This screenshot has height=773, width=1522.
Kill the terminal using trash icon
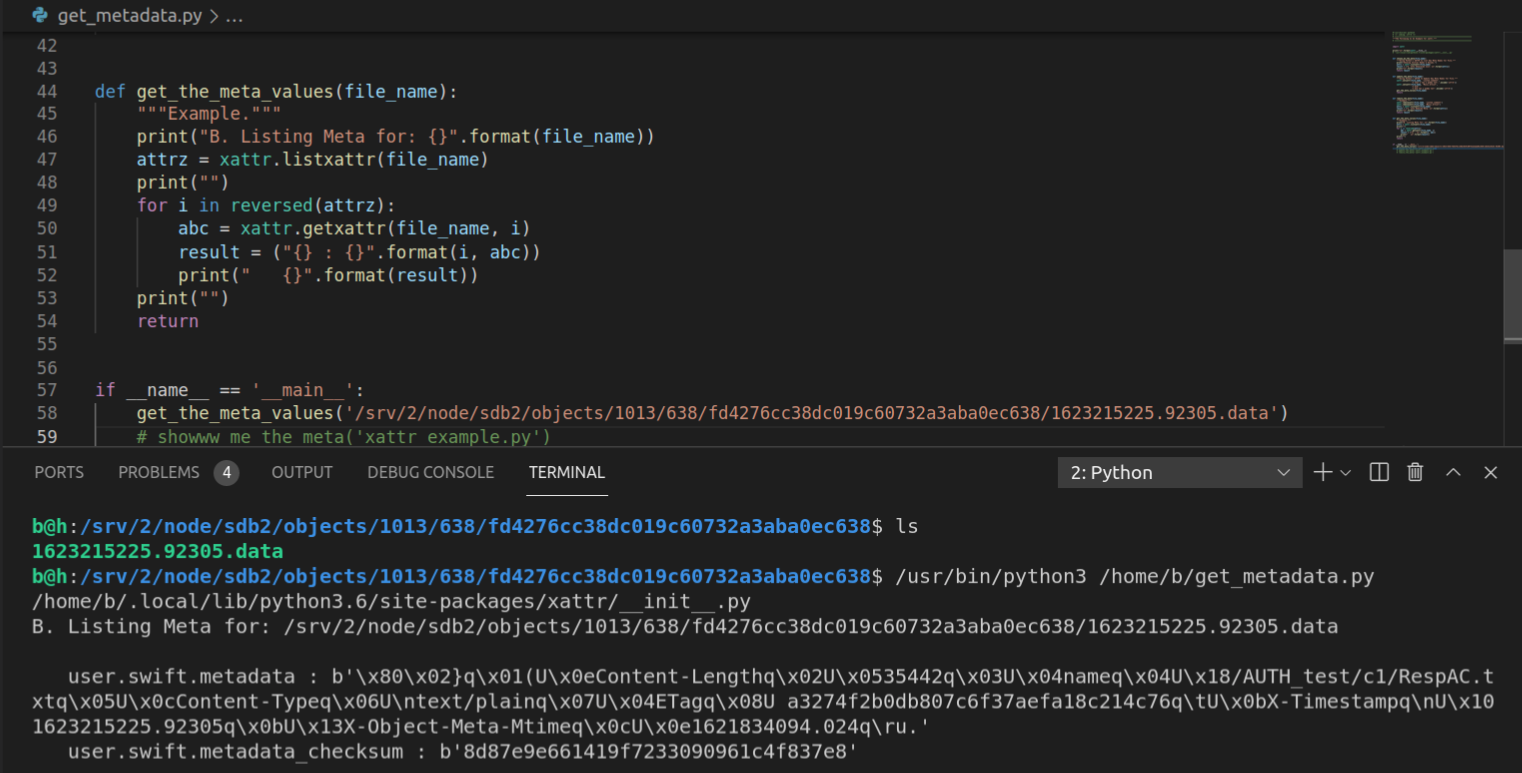coord(1415,473)
